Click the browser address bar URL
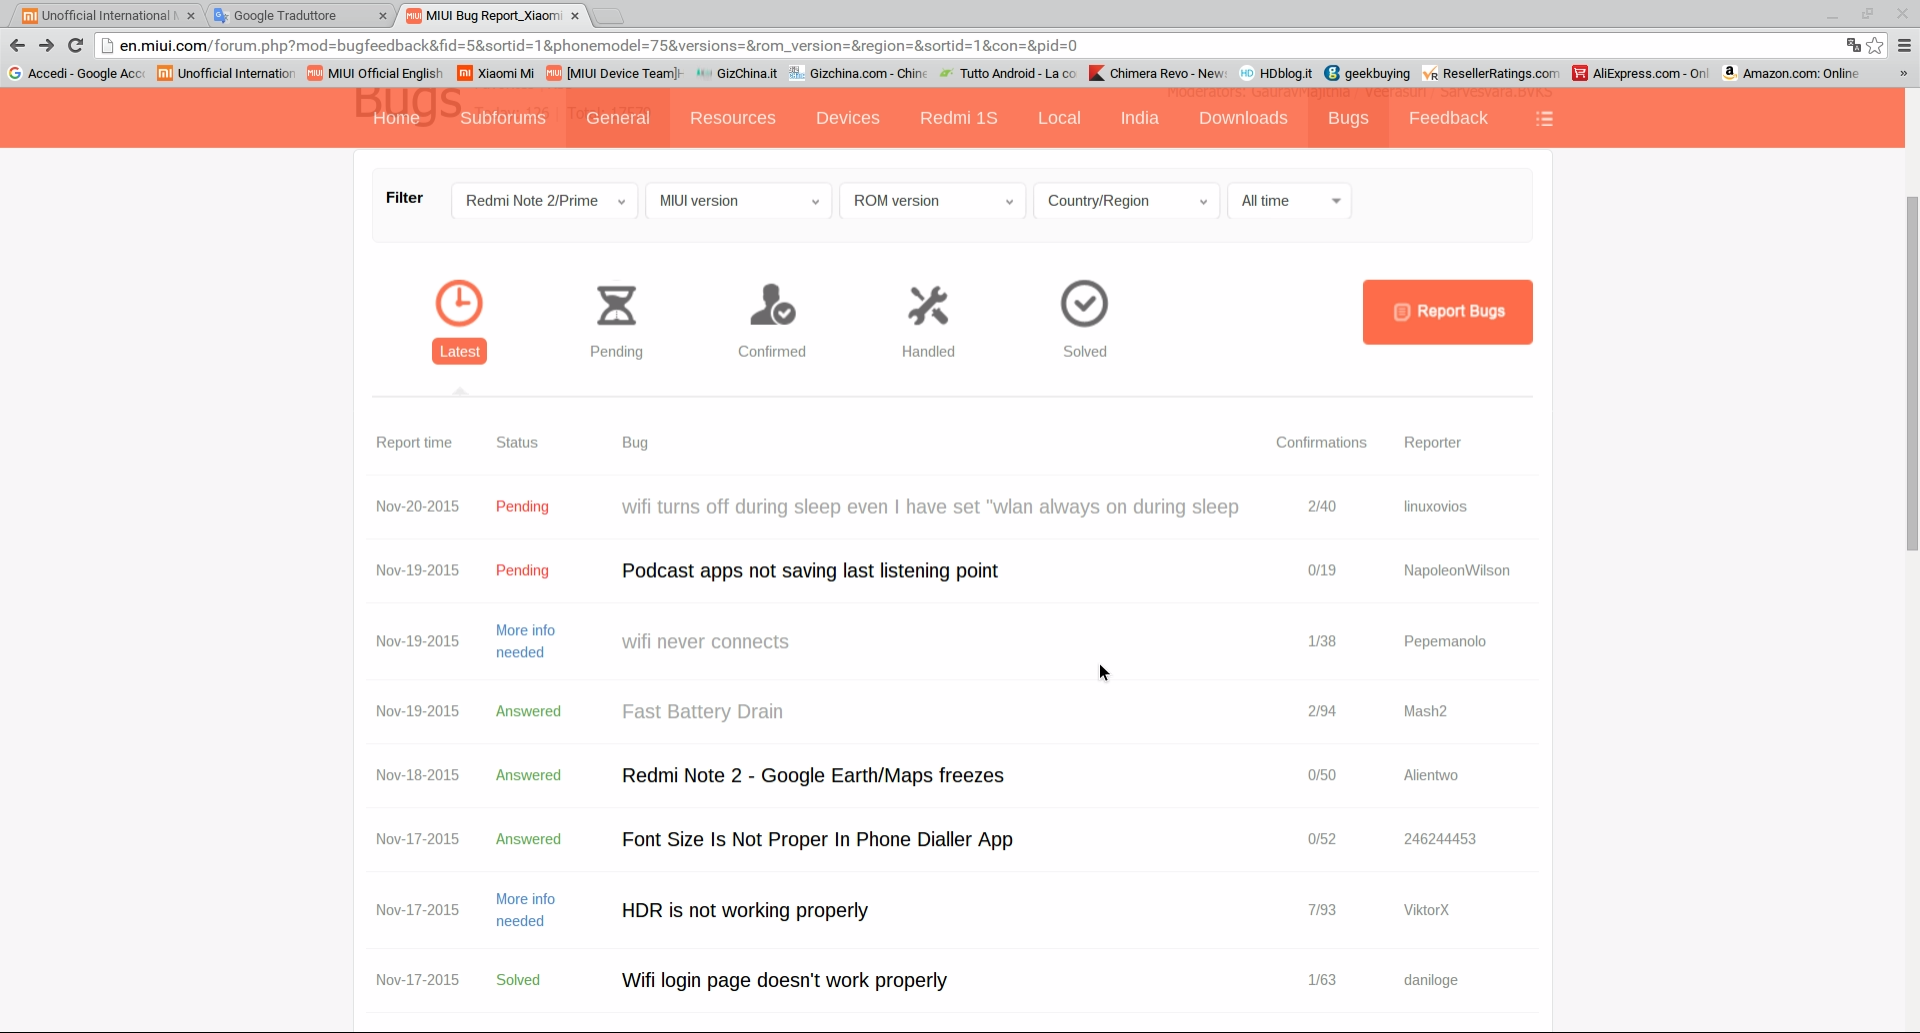This screenshot has width=1920, height=1033. 598,45
